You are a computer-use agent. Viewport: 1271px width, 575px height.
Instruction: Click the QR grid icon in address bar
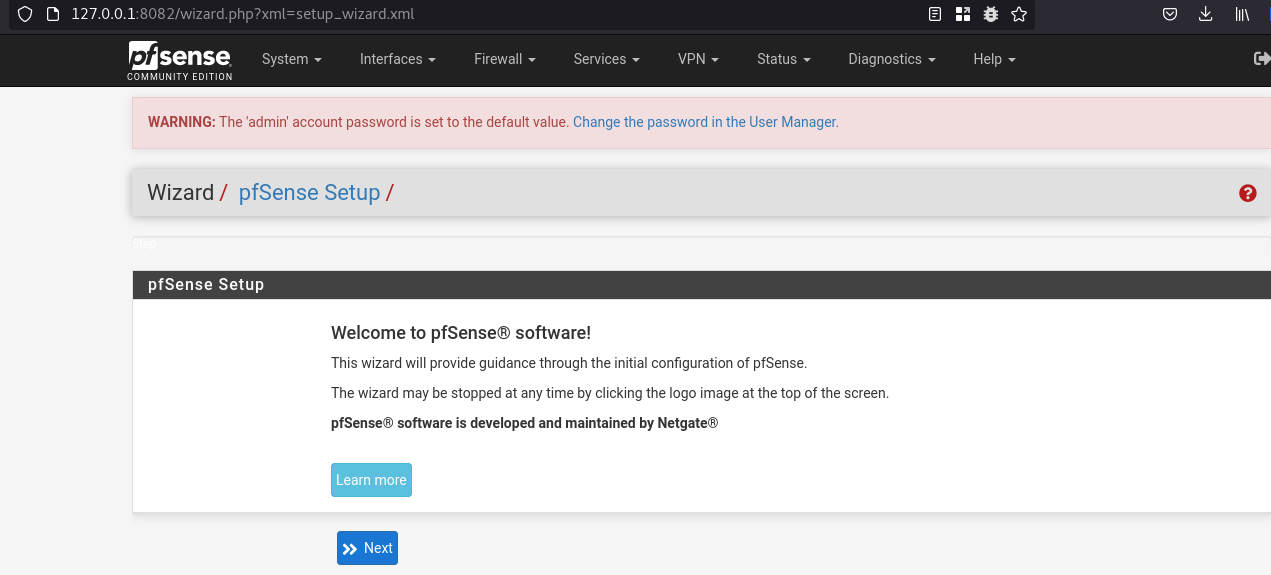963,14
